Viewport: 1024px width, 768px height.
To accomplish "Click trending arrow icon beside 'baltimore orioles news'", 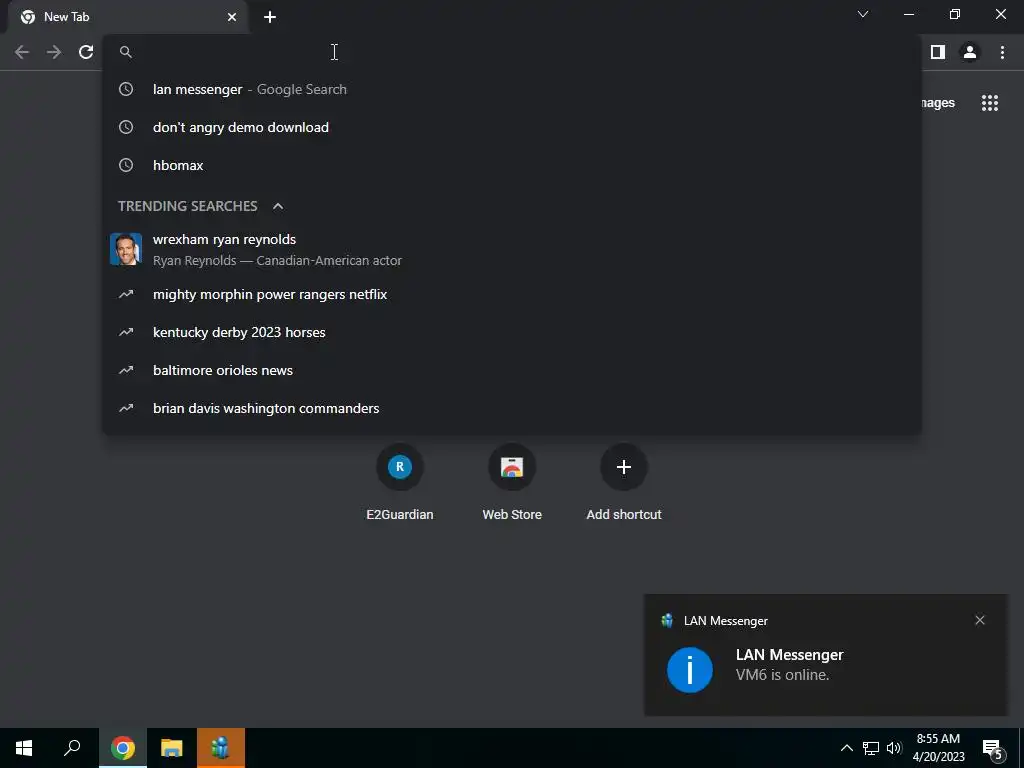I will coord(126,370).
